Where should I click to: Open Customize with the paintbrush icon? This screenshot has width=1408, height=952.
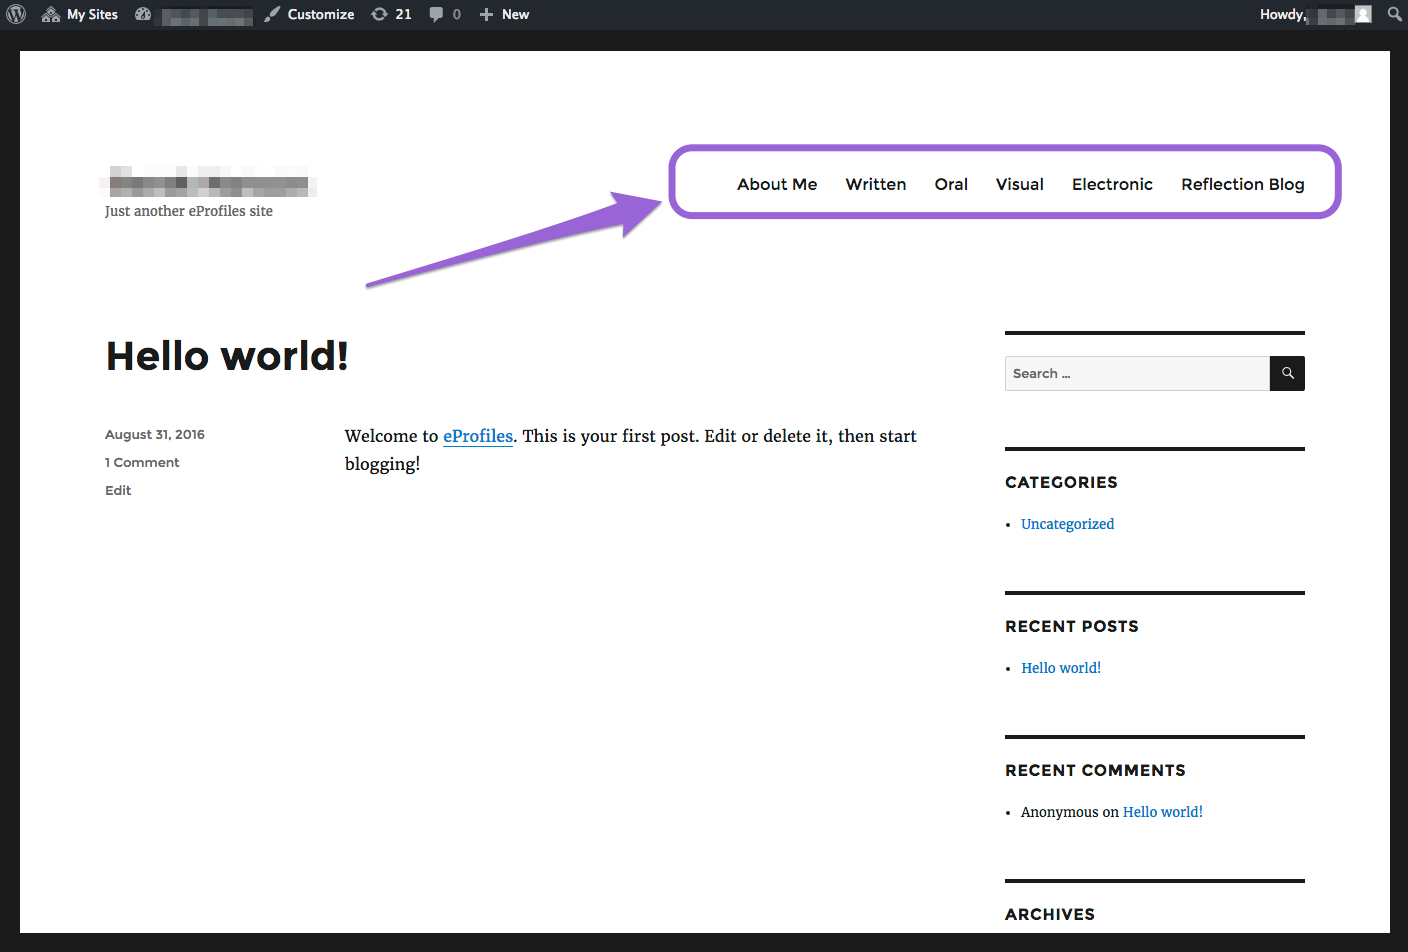click(309, 14)
